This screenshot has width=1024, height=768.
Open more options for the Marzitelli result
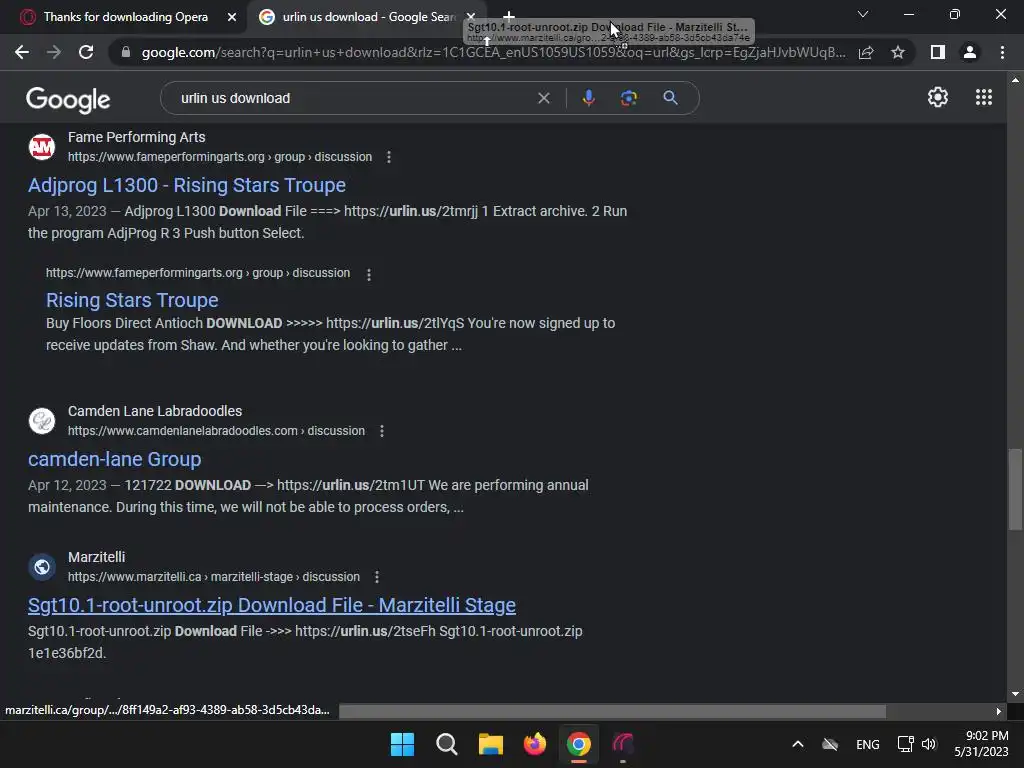377,577
